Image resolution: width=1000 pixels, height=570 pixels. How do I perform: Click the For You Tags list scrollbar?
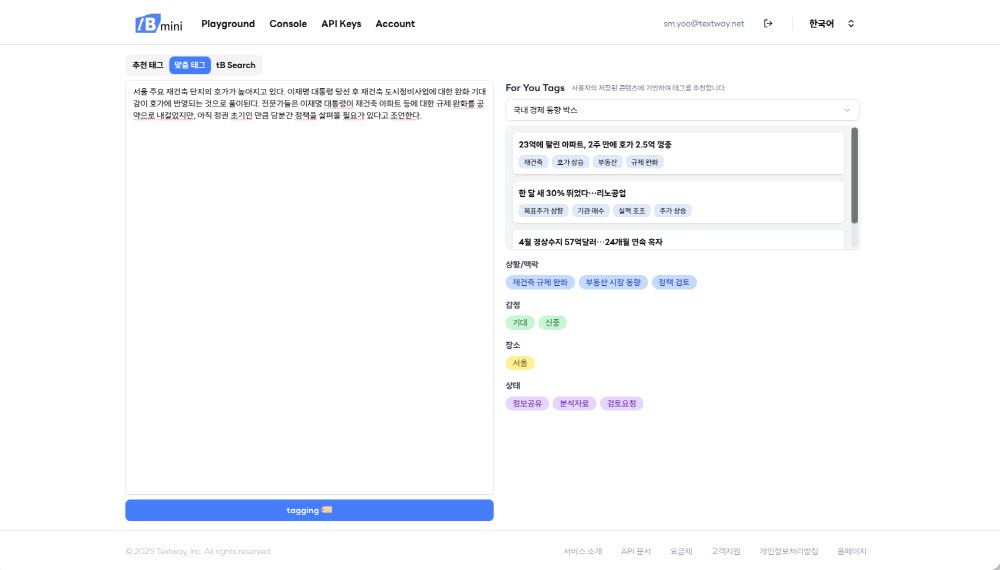pyautogui.click(x=854, y=176)
